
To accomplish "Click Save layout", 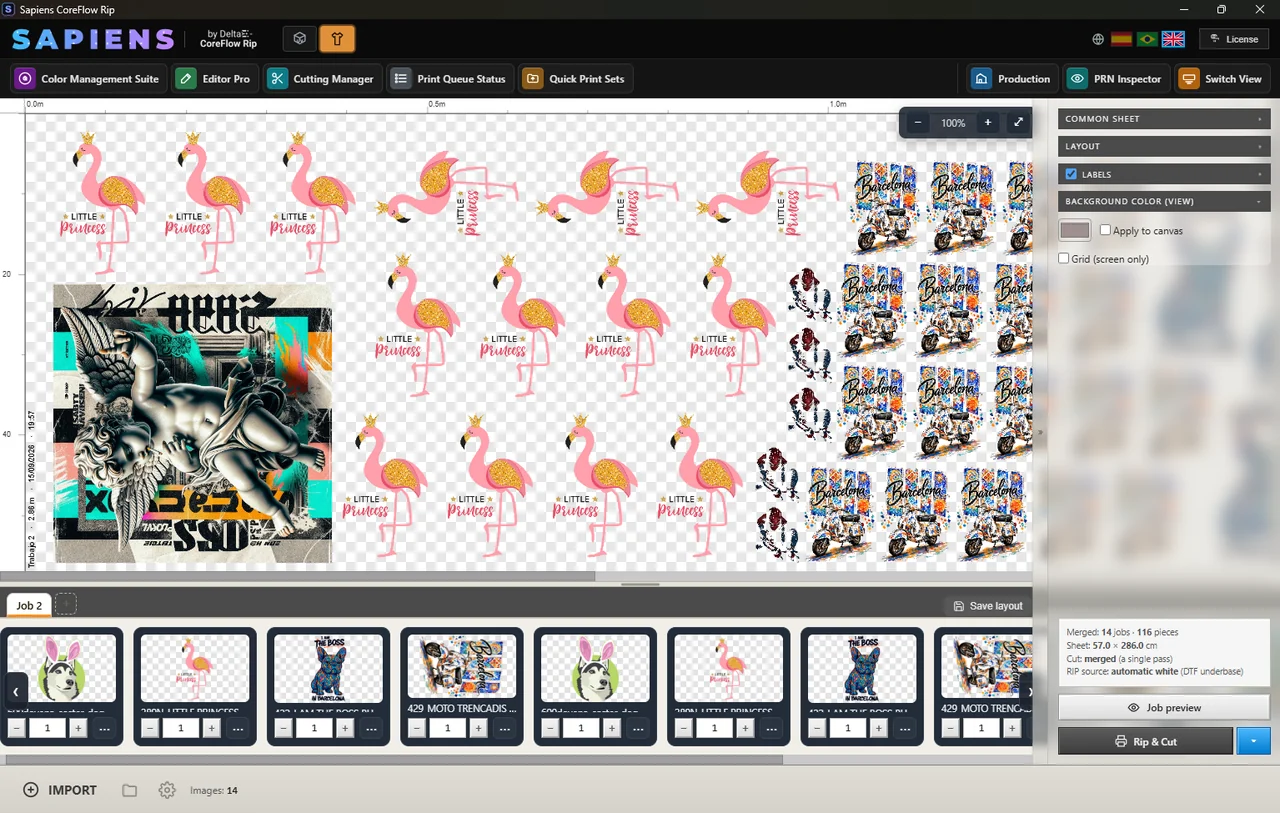I will [x=988, y=606].
